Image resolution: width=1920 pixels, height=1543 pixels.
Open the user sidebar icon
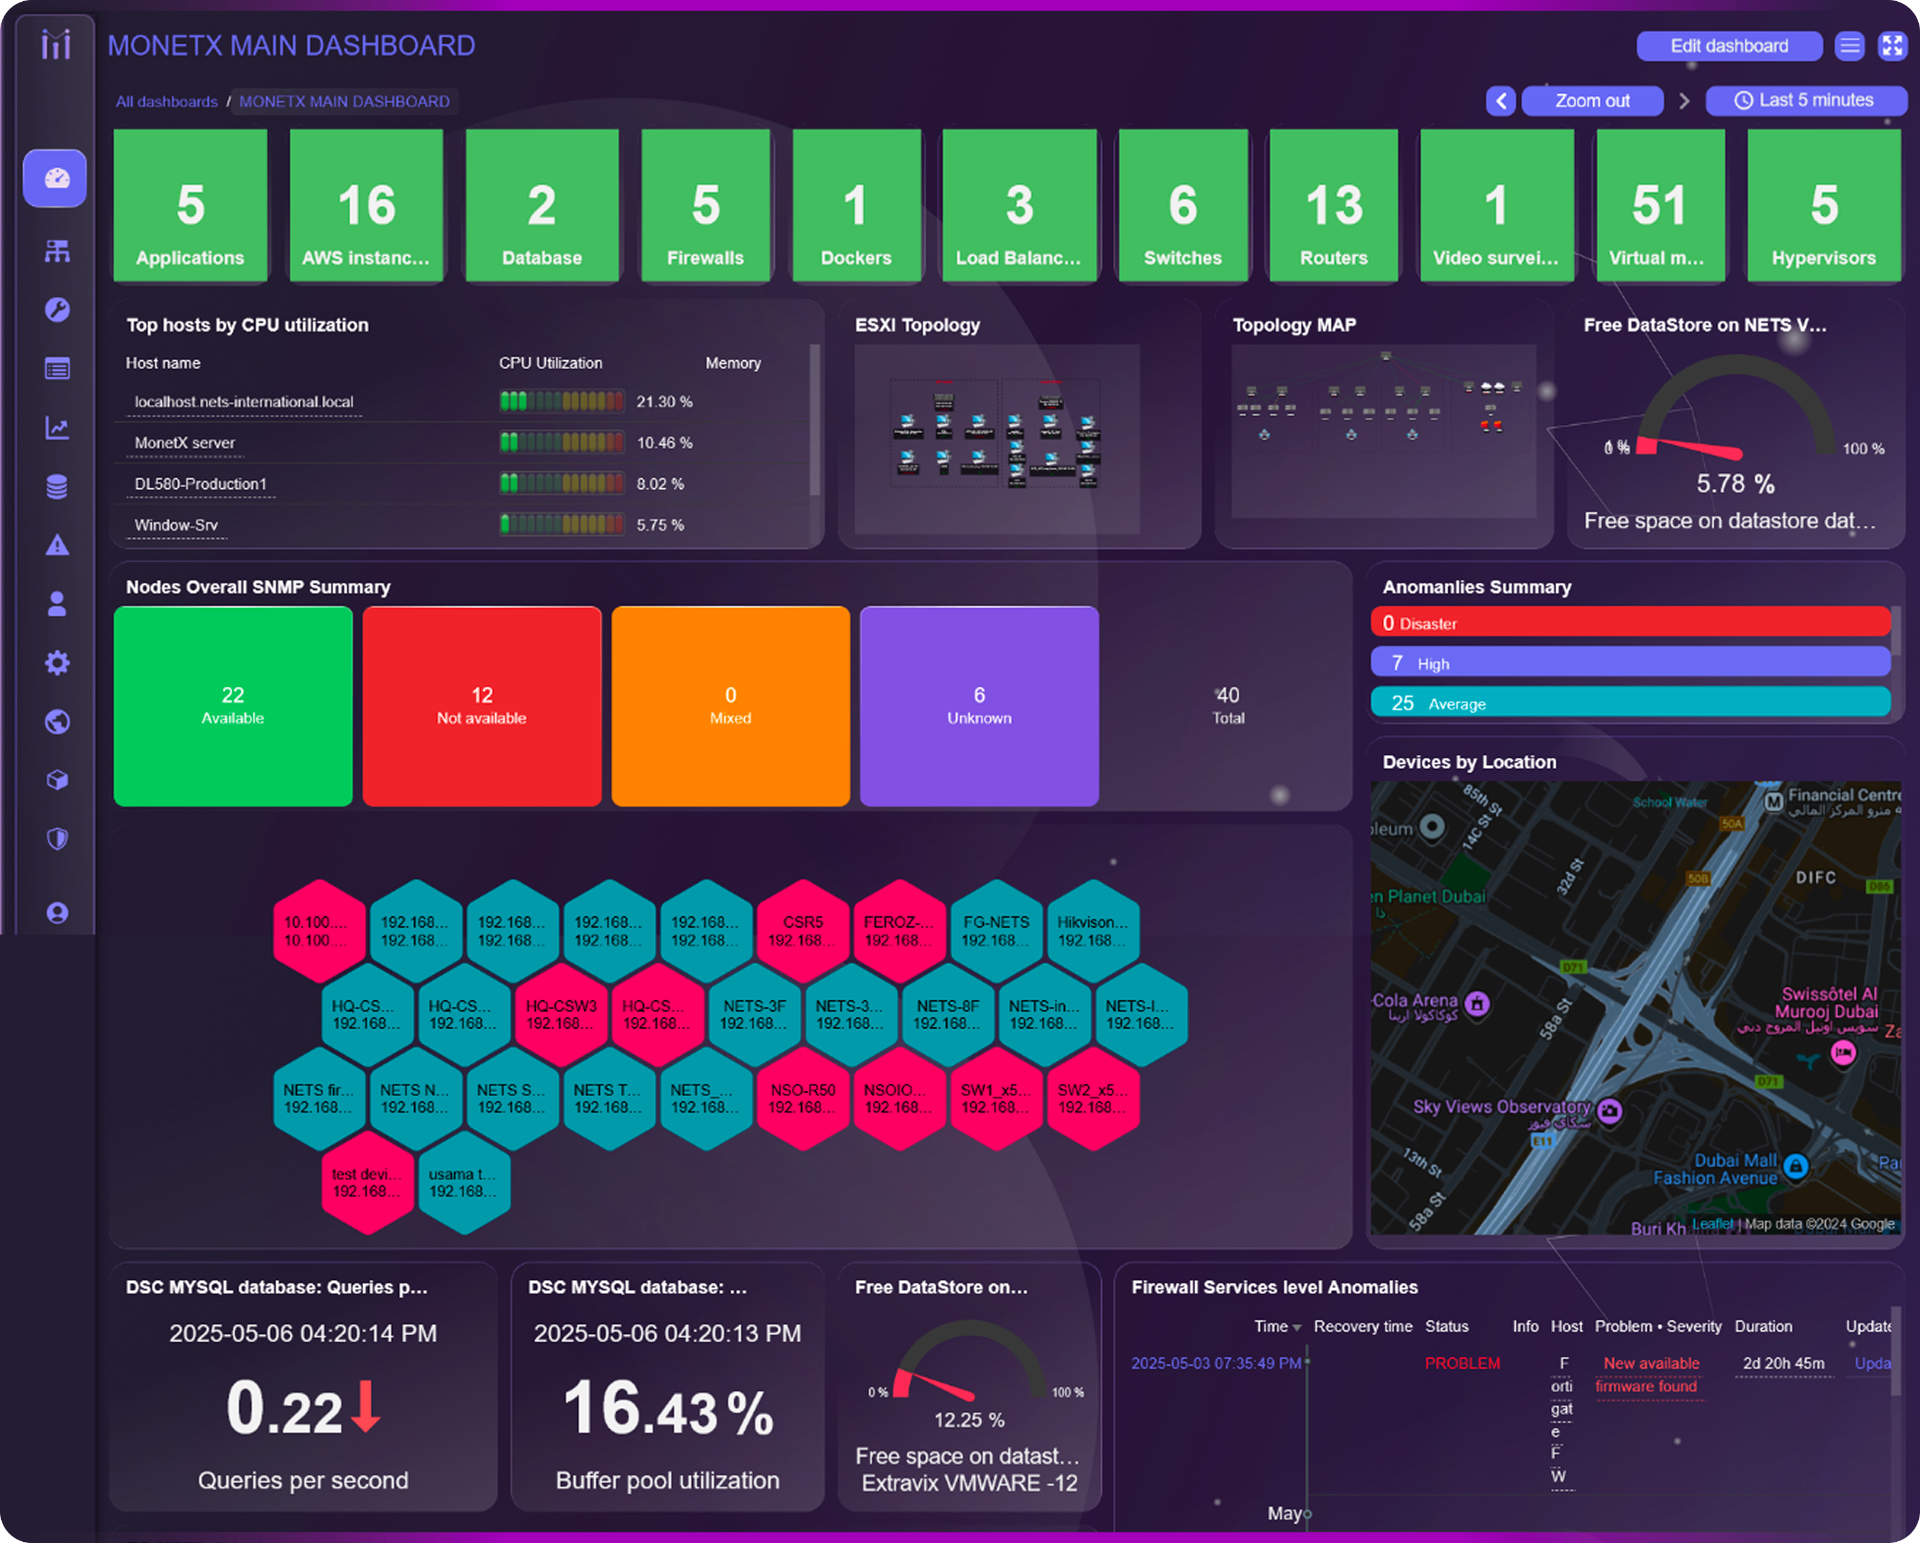coord(57,604)
